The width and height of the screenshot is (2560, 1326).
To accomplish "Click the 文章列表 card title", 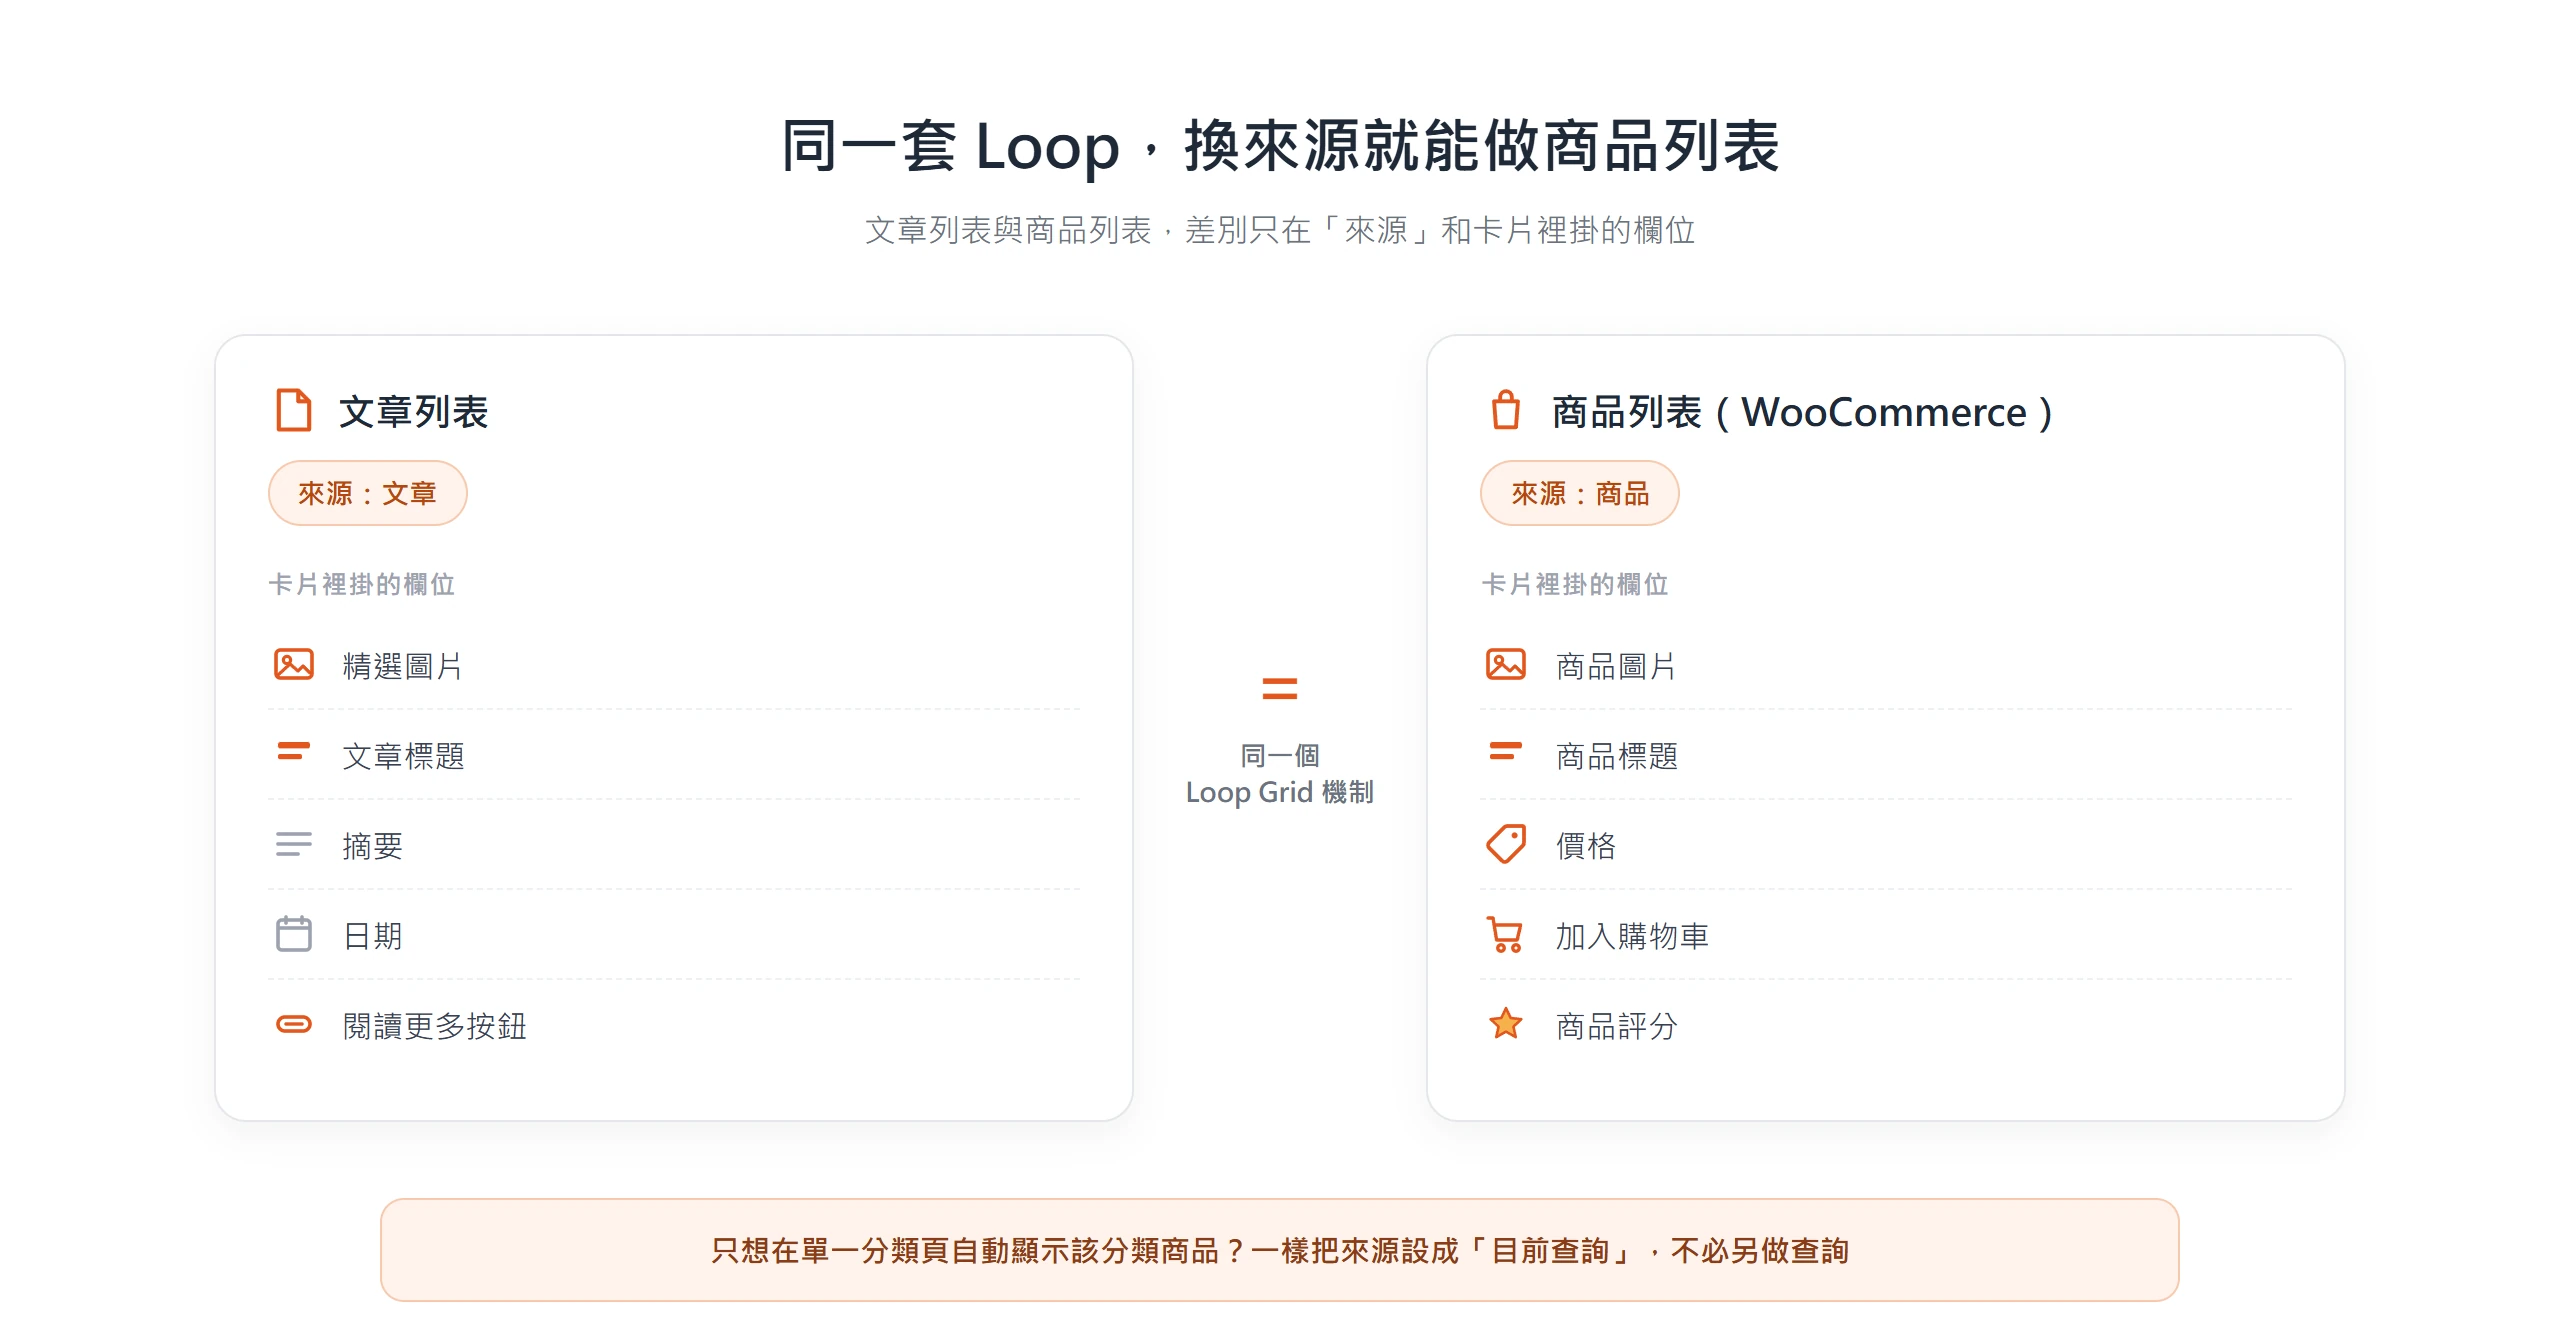I will tap(413, 411).
